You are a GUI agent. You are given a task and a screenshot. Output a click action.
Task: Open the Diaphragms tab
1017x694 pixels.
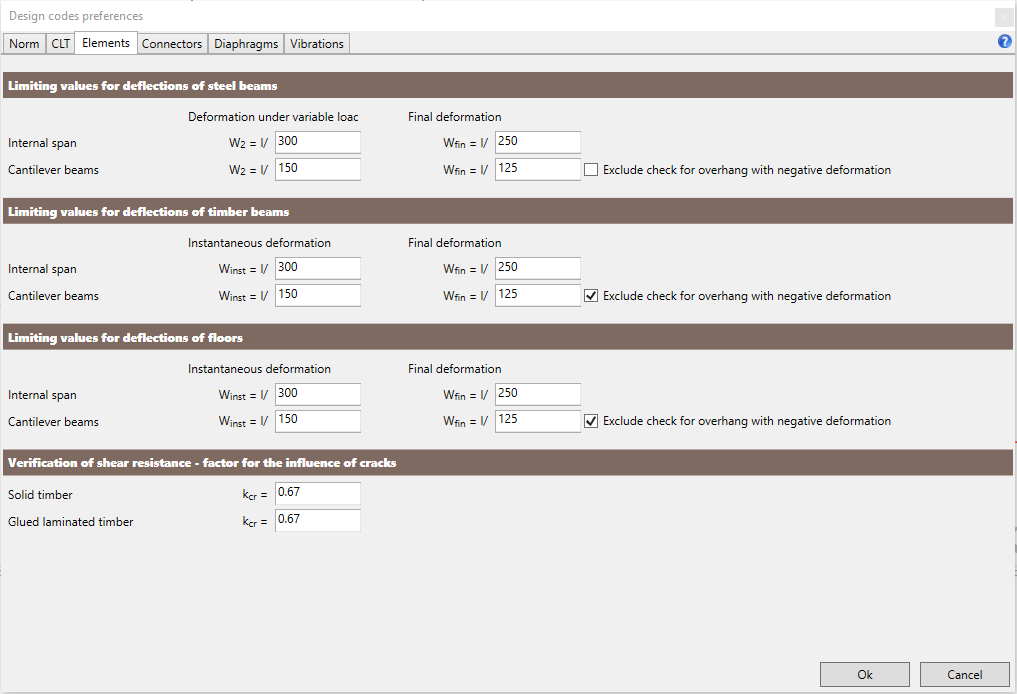tap(246, 43)
